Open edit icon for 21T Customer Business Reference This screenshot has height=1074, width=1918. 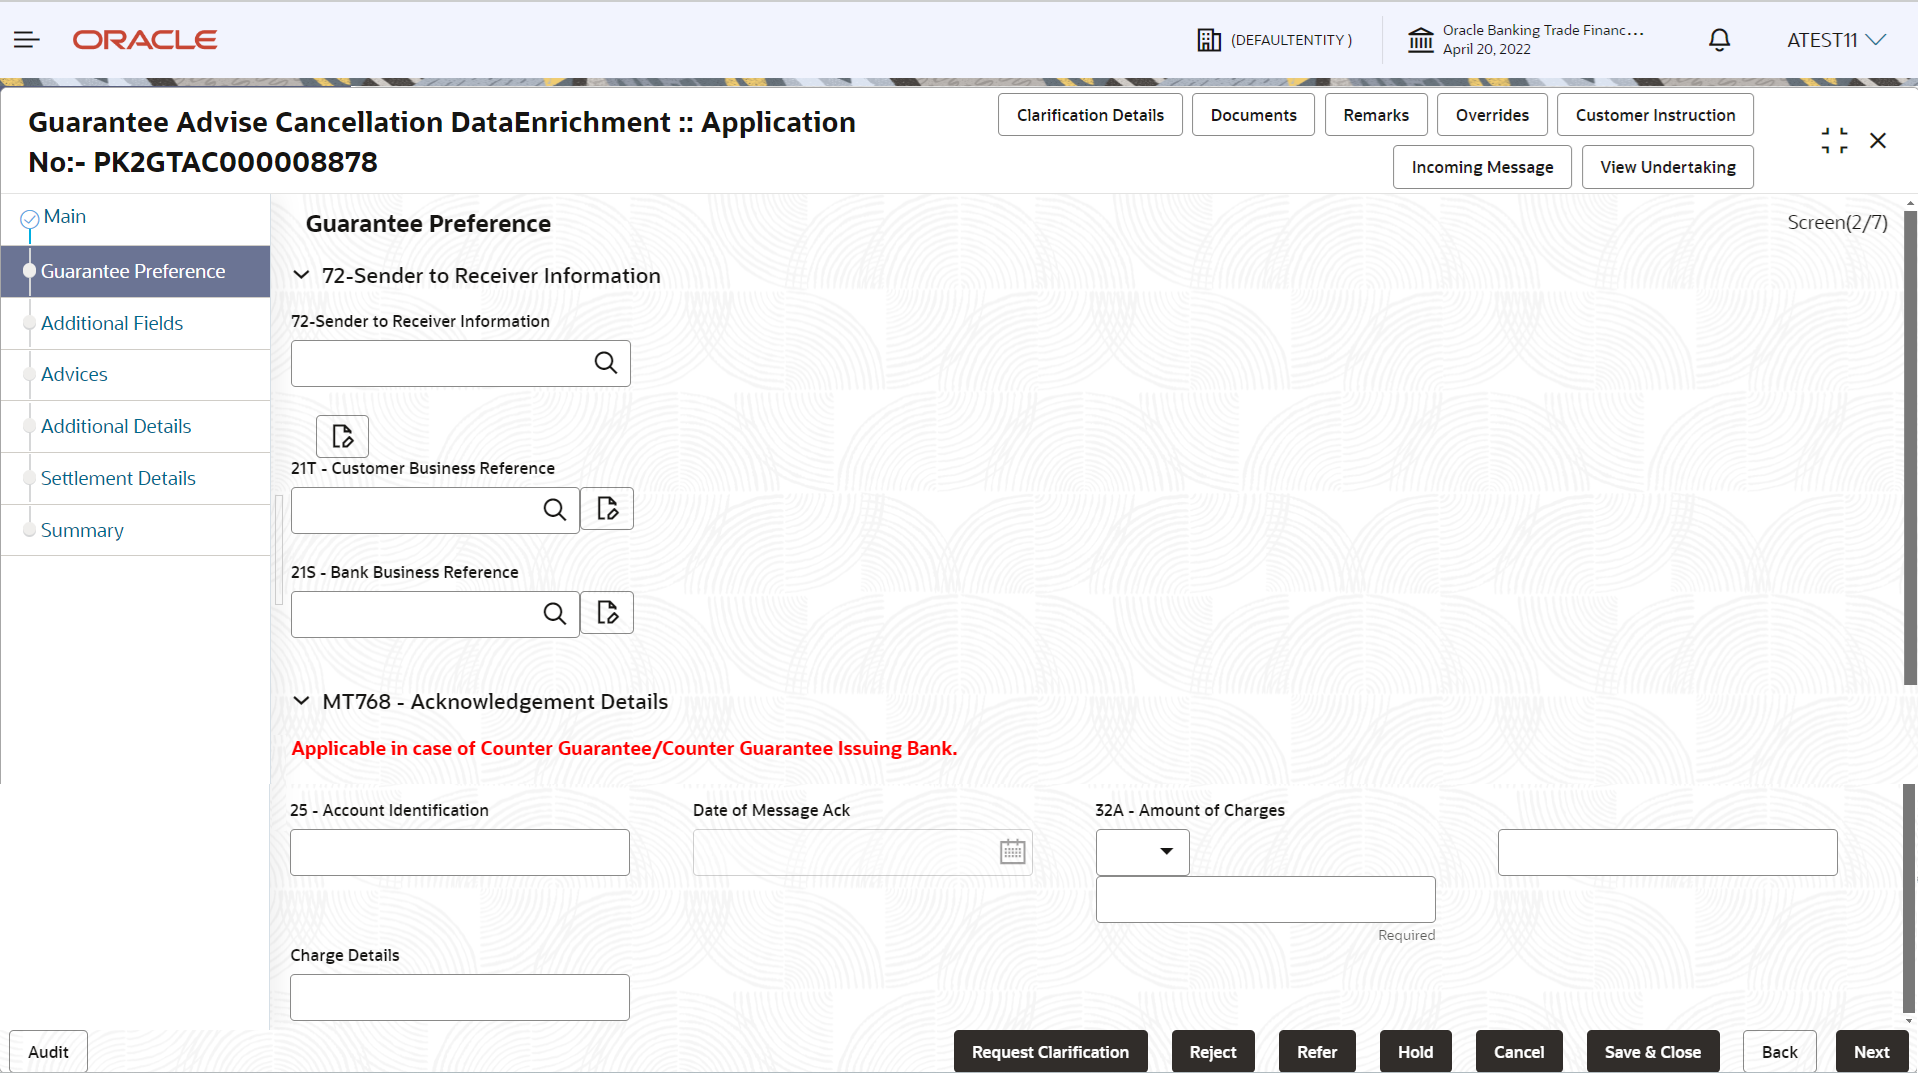pyautogui.click(x=607, y=509)
